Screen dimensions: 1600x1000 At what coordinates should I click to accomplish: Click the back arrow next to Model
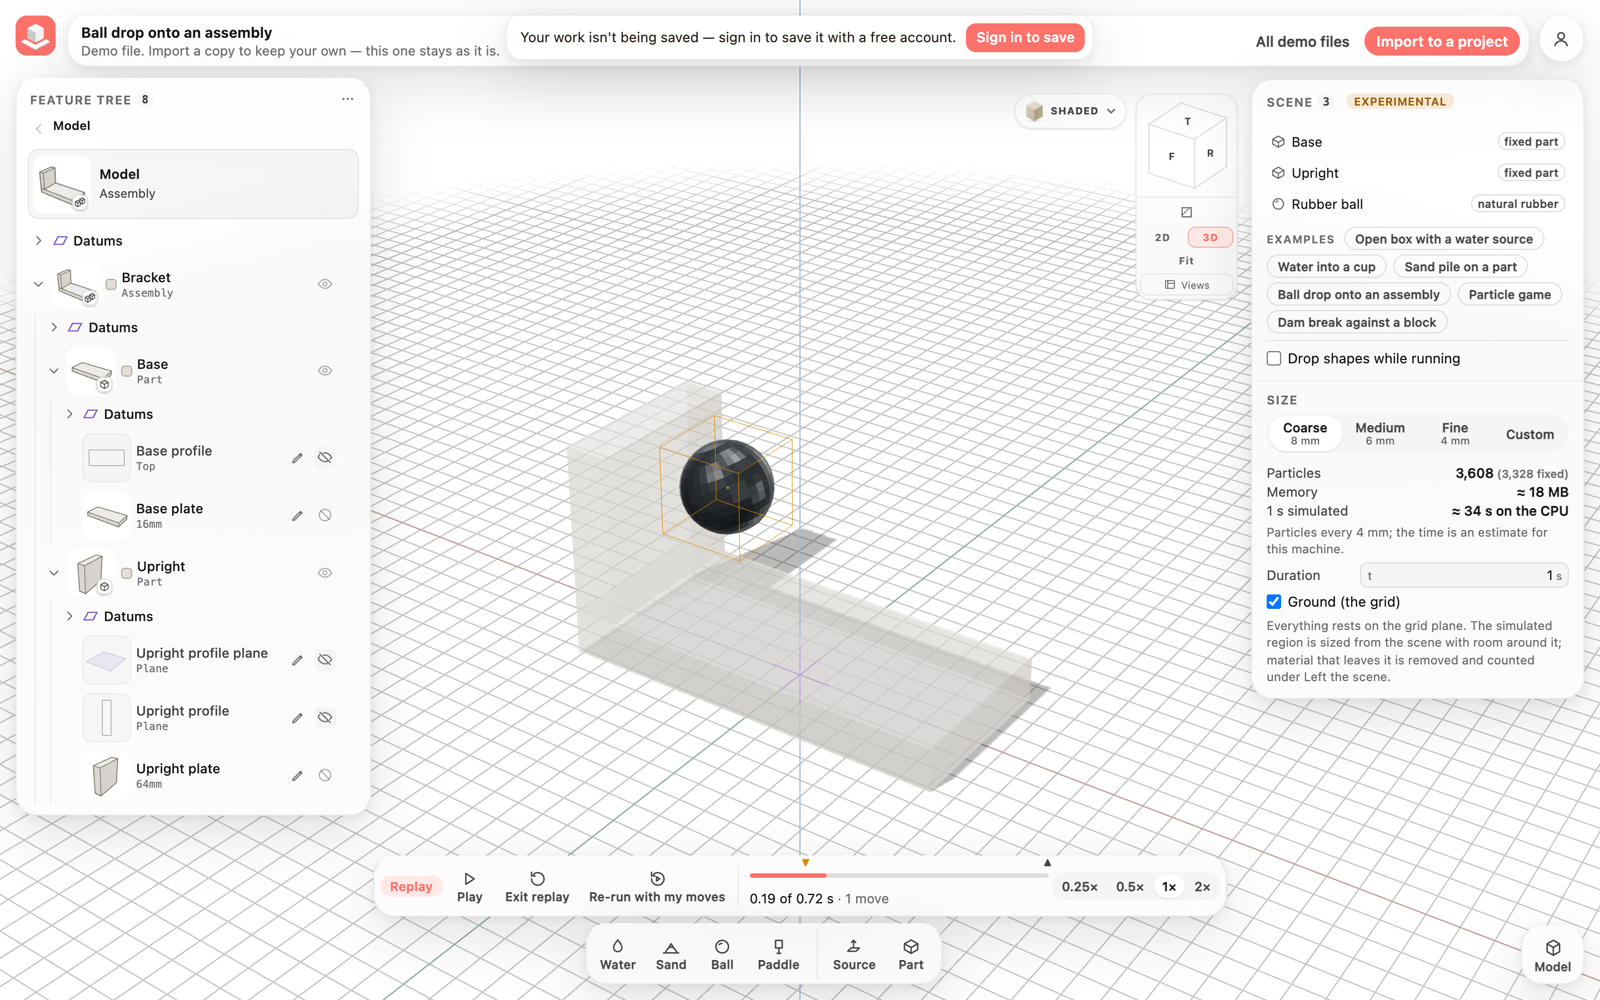click(x=38, y=127)
